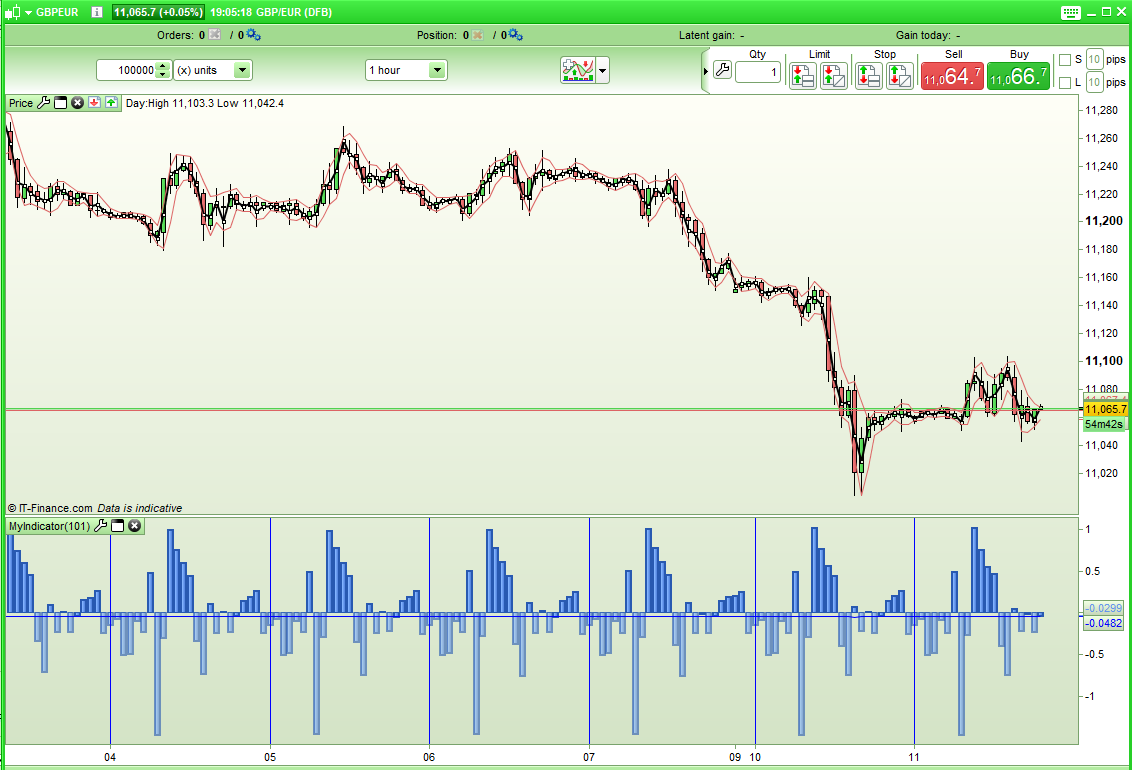Click the Qty input field
This screenshot has height=770, width=1132.
point(756,73)
